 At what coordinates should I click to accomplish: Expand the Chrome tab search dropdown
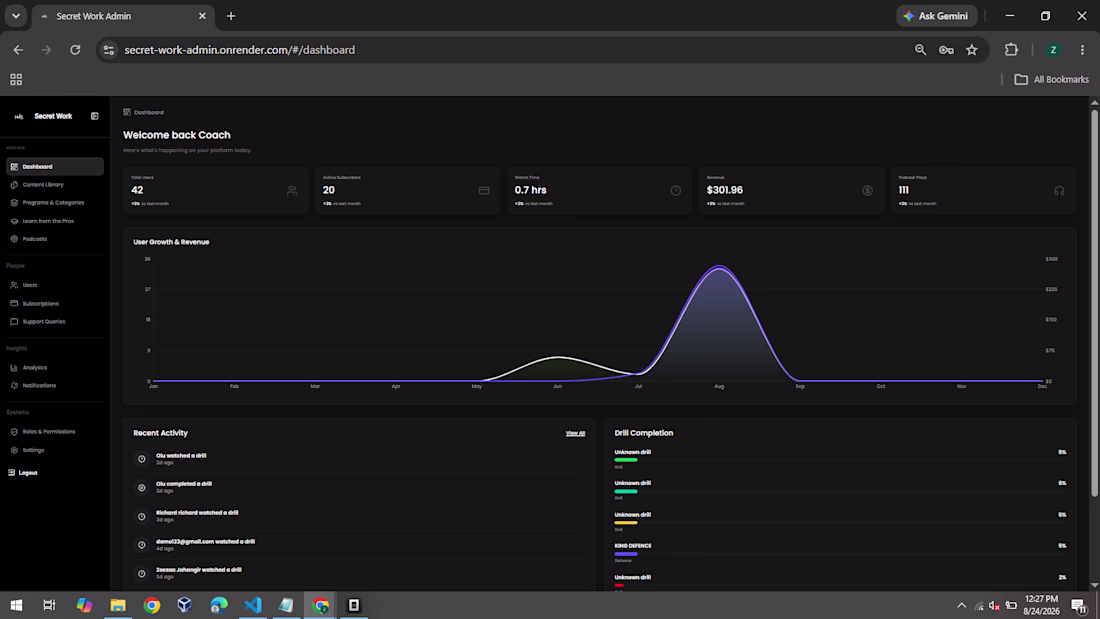coord(15,16)
